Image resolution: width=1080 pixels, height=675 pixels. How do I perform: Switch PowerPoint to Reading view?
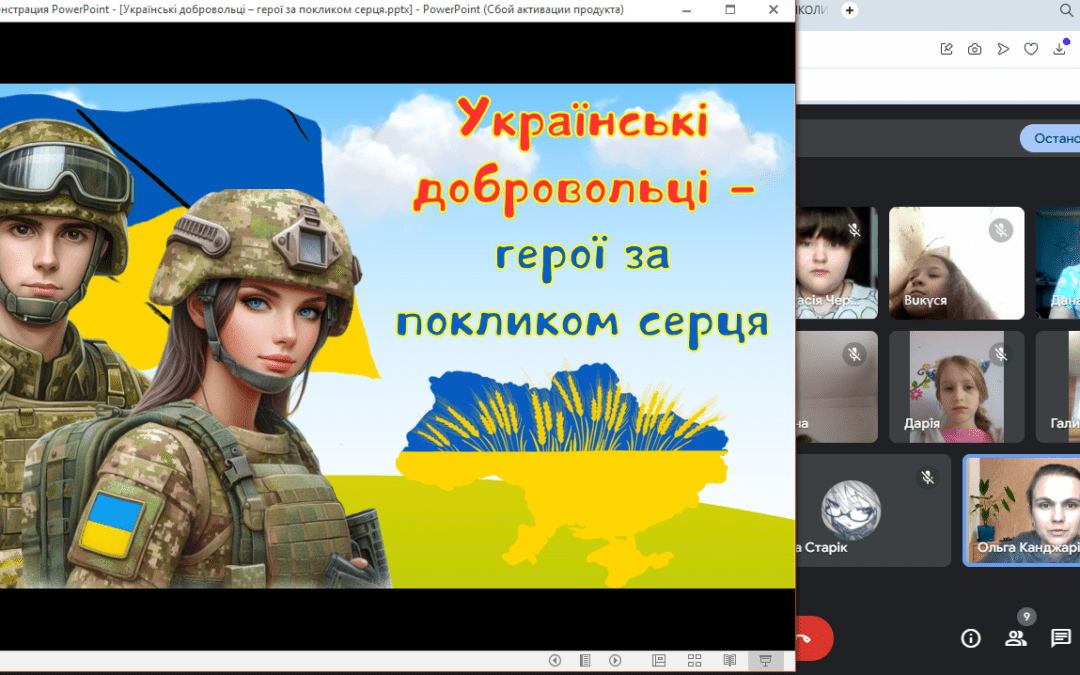730,661
